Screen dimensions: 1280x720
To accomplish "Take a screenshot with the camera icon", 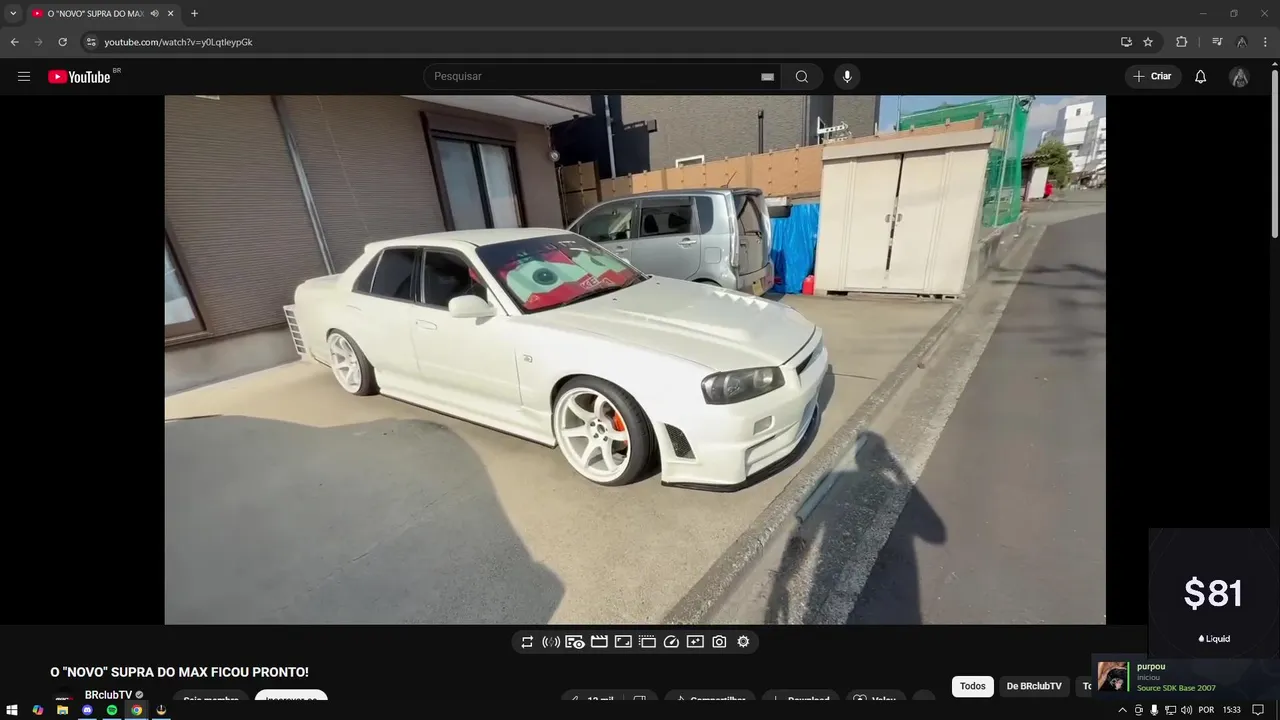I will [719, 642].
